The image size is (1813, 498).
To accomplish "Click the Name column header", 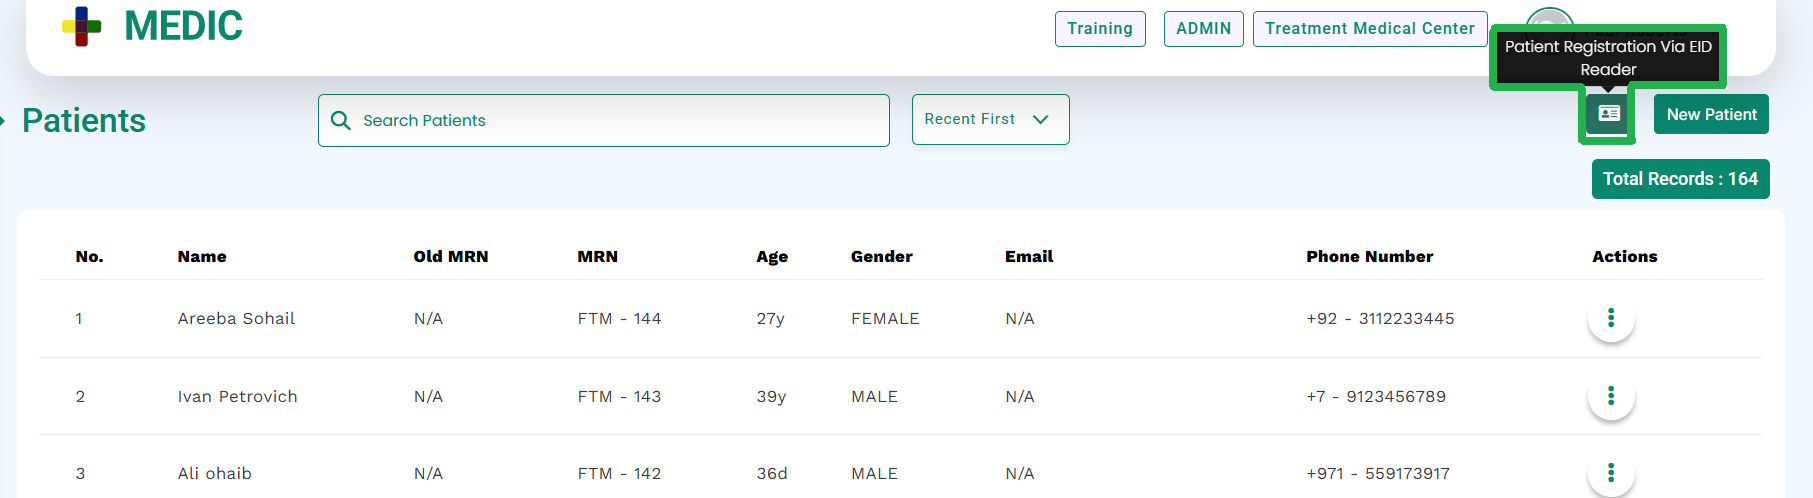I will point(202,257).
